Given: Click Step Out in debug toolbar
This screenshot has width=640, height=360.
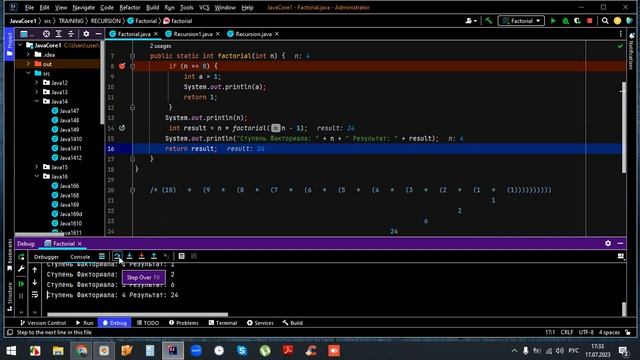Looking at the screenshot, I should tap(154, 256).
